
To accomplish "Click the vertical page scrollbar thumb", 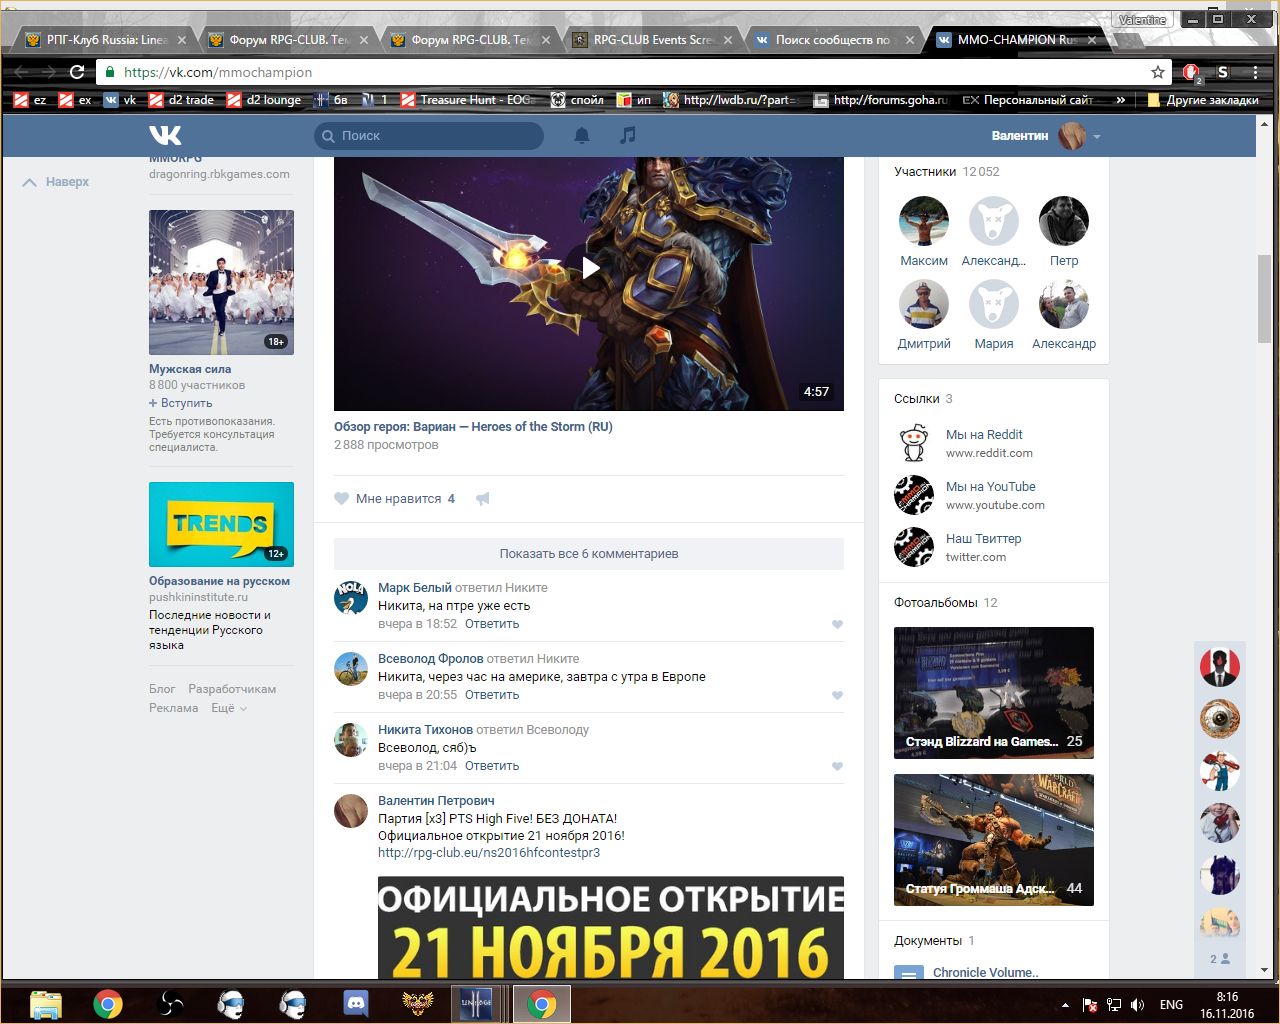I will click(x=1265, y=299).
